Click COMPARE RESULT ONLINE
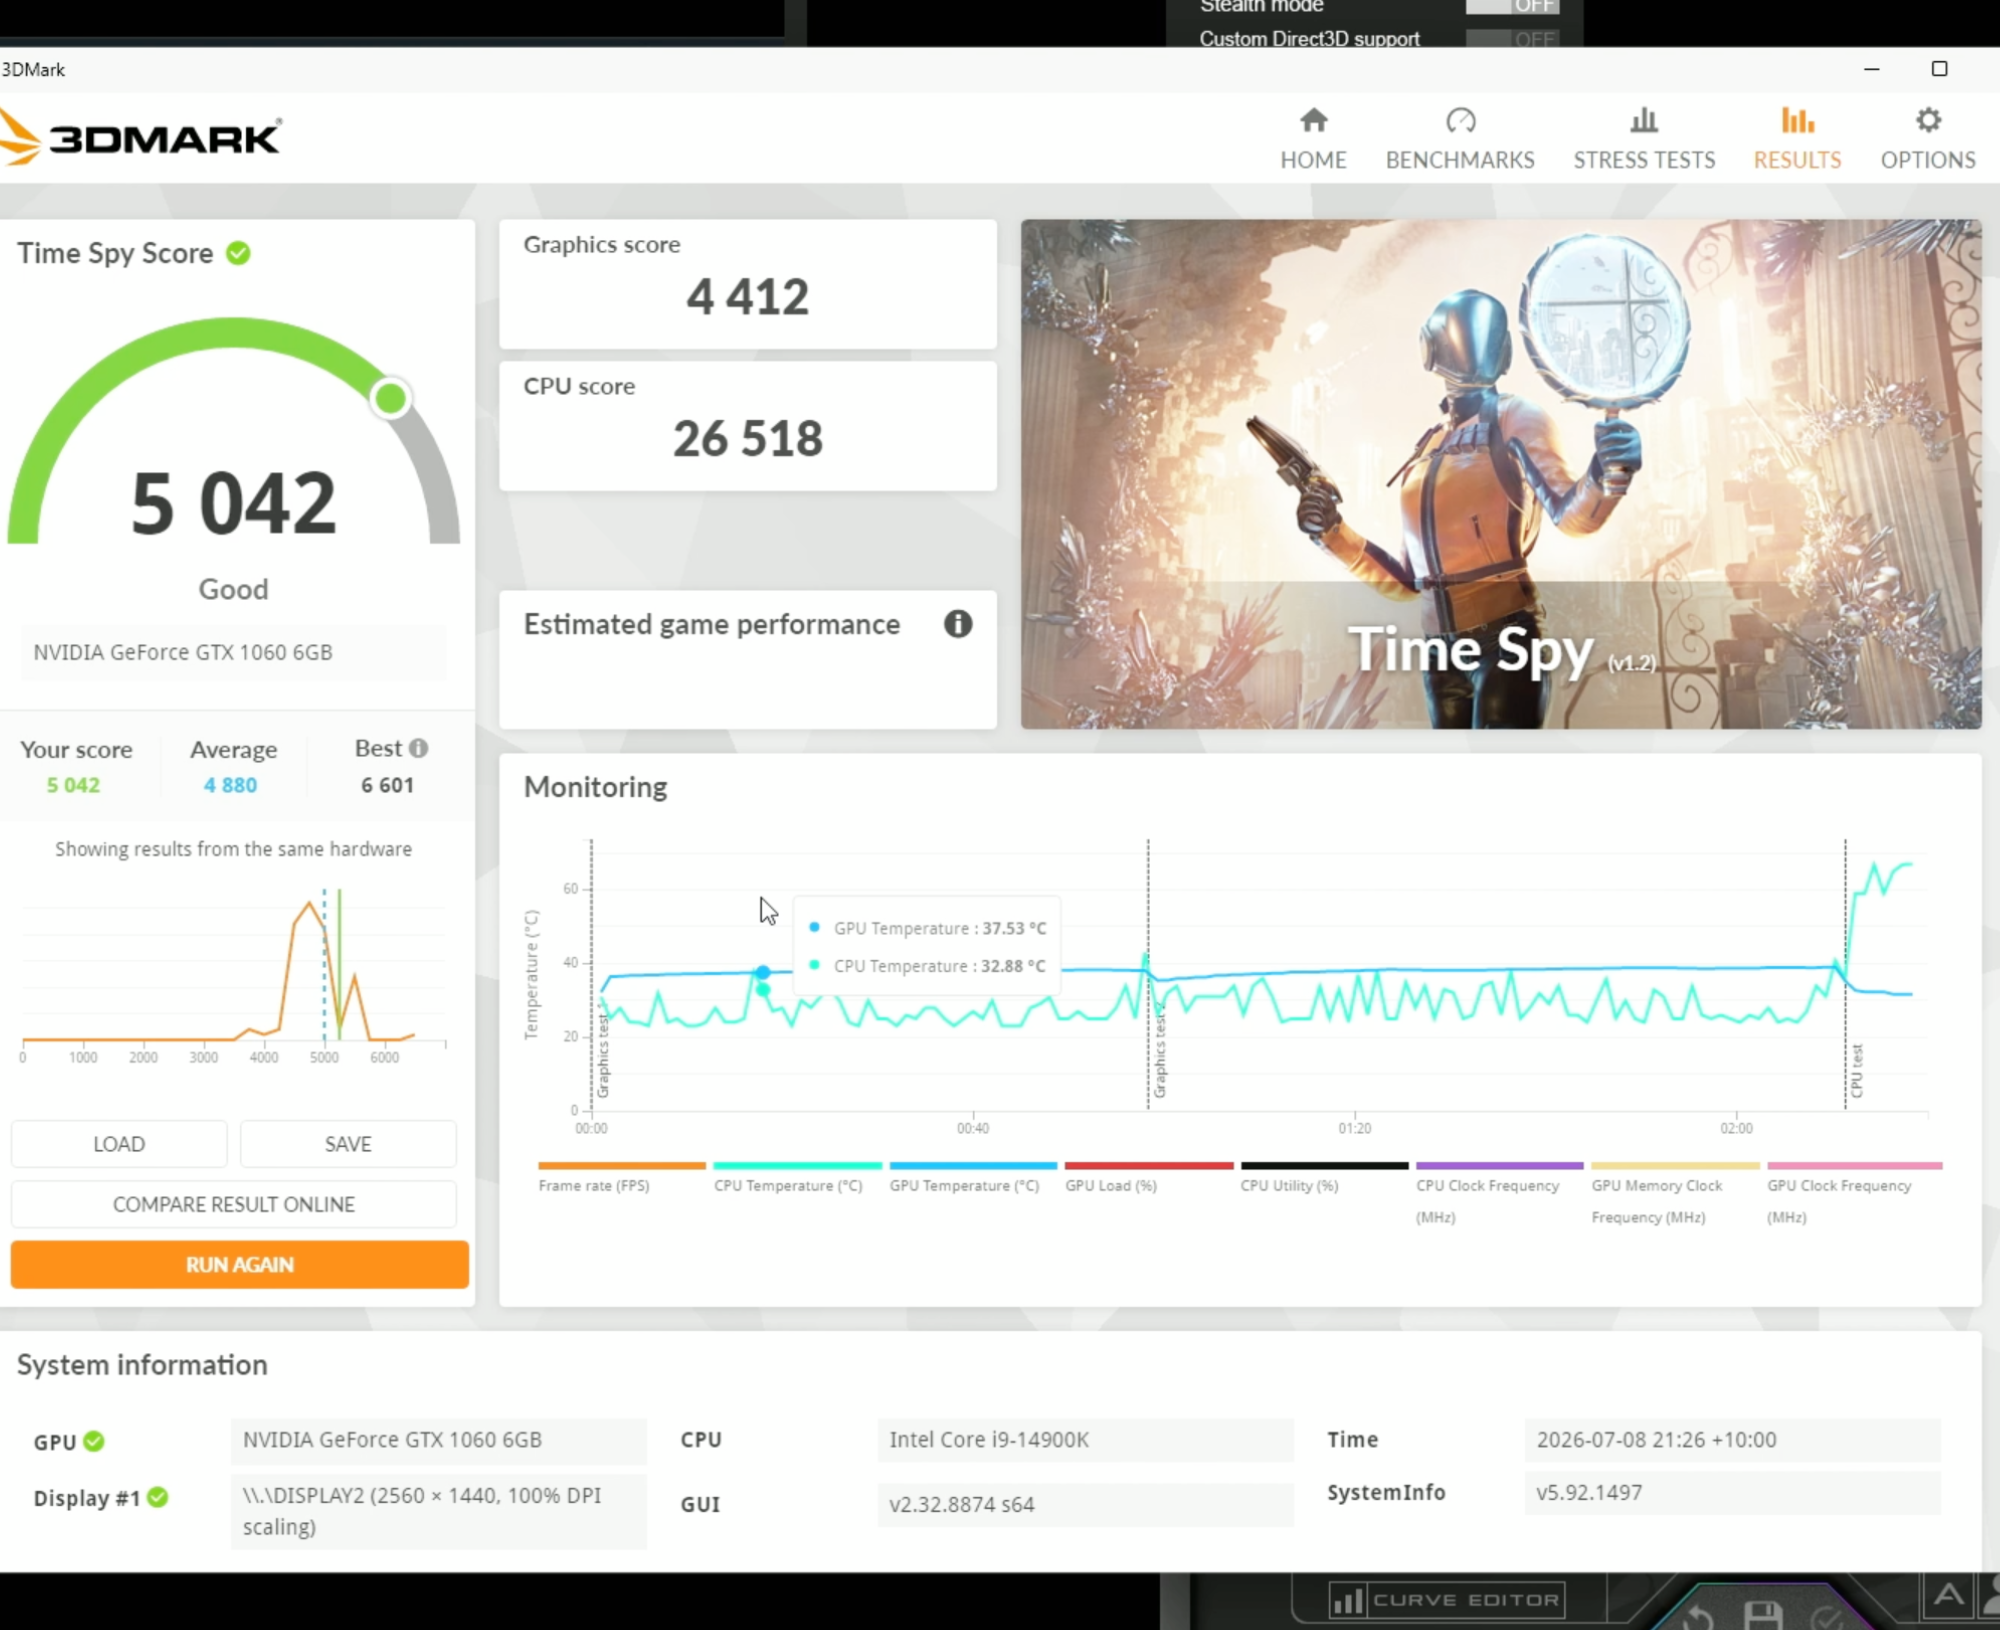Viewport: 2000px width, 1630px height. tap(234, 1204)
